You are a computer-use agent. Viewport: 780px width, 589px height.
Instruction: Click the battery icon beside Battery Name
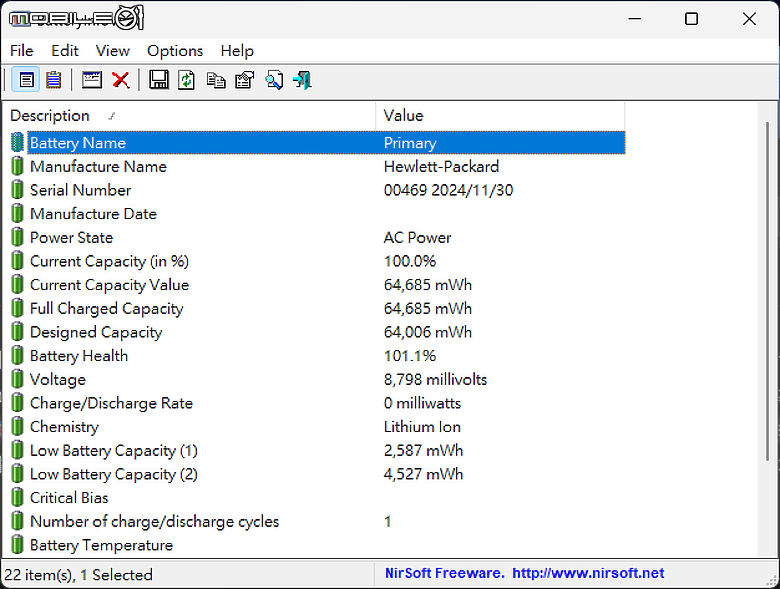[x=17, y=143]
